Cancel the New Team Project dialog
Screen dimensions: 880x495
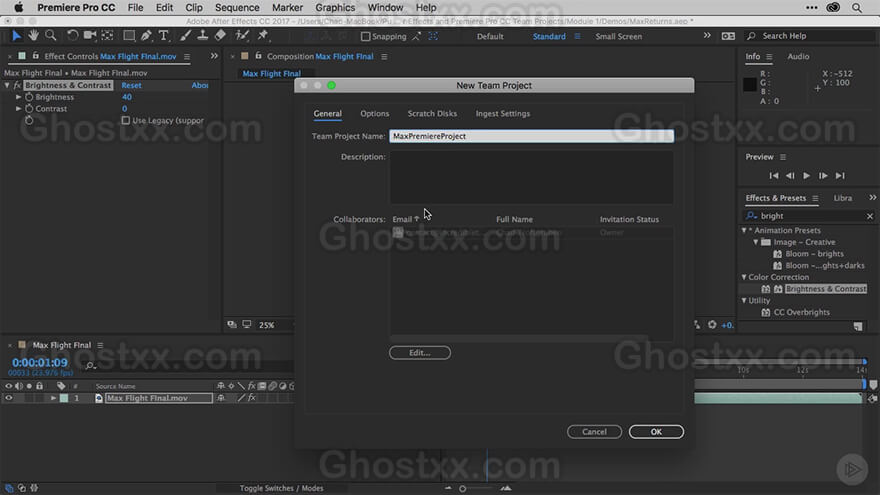[594, 432]
